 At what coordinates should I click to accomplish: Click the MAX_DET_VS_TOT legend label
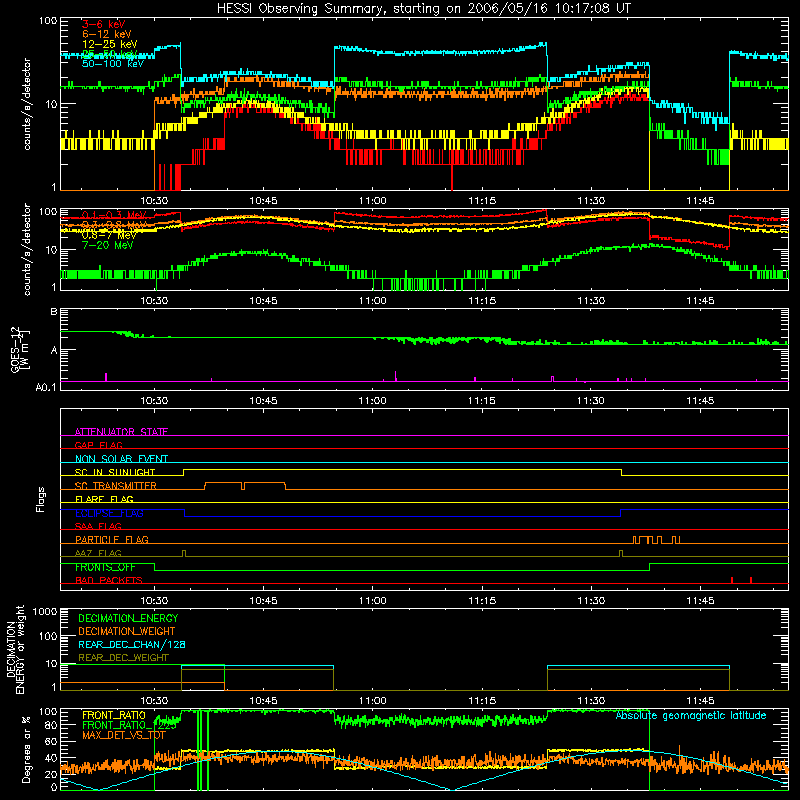[124, 735]
